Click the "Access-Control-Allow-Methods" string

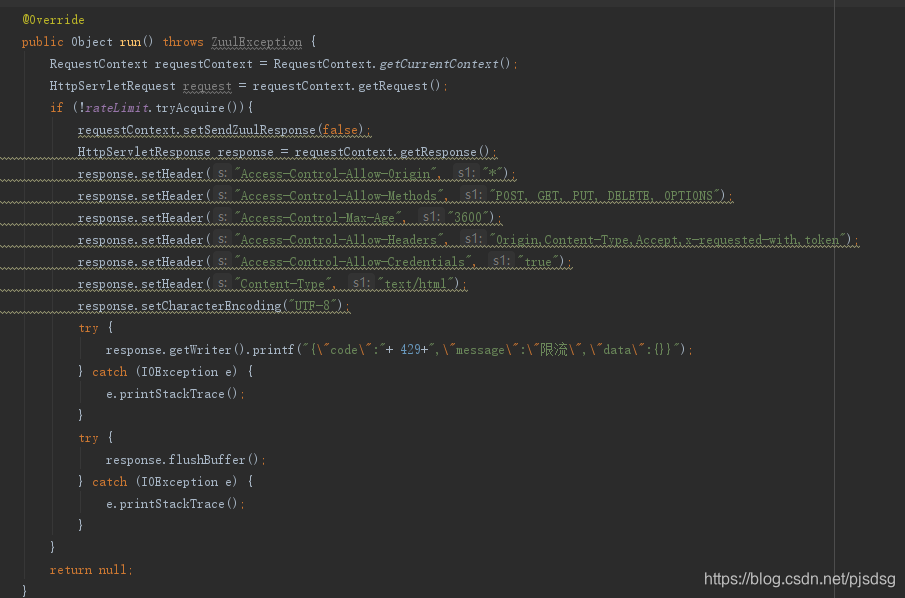click(x=339, y=196)
